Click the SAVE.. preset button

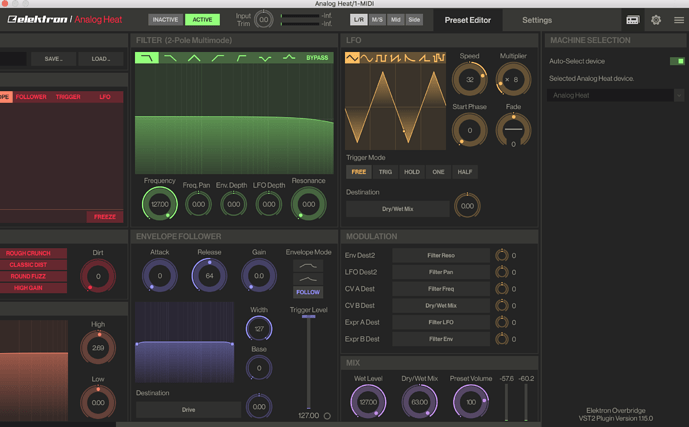coord(53,59)
